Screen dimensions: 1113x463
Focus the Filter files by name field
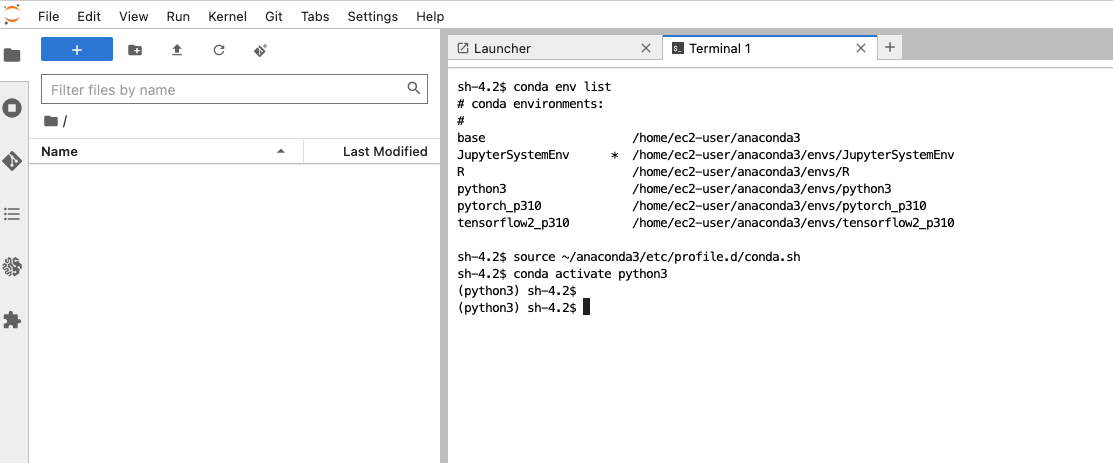tap(234, 89)
